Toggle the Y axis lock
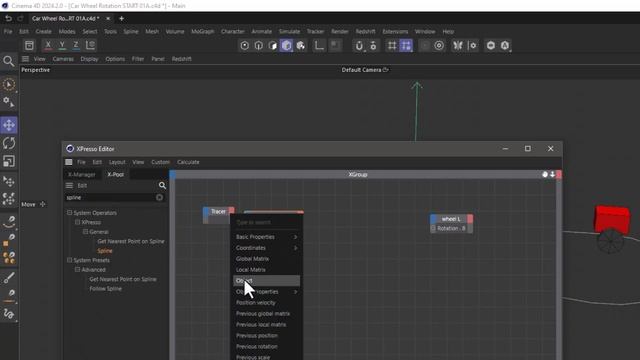 [62, 45]
